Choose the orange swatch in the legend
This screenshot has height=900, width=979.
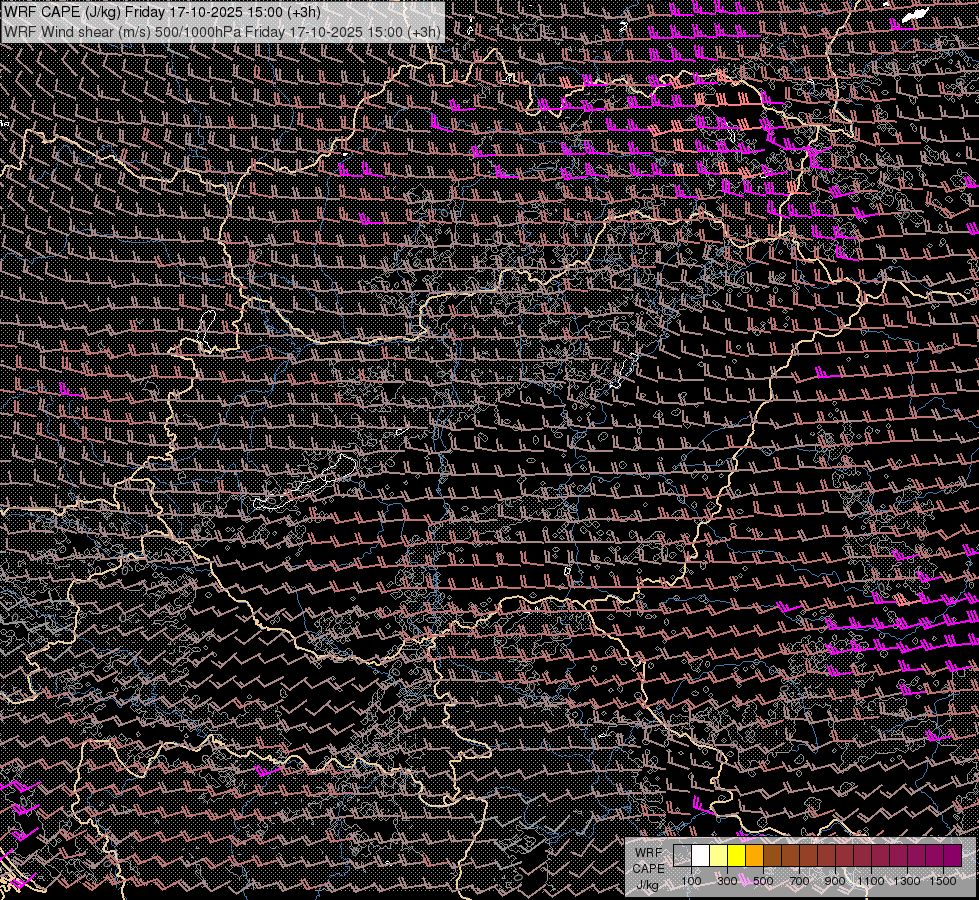(x=754, y=856)
